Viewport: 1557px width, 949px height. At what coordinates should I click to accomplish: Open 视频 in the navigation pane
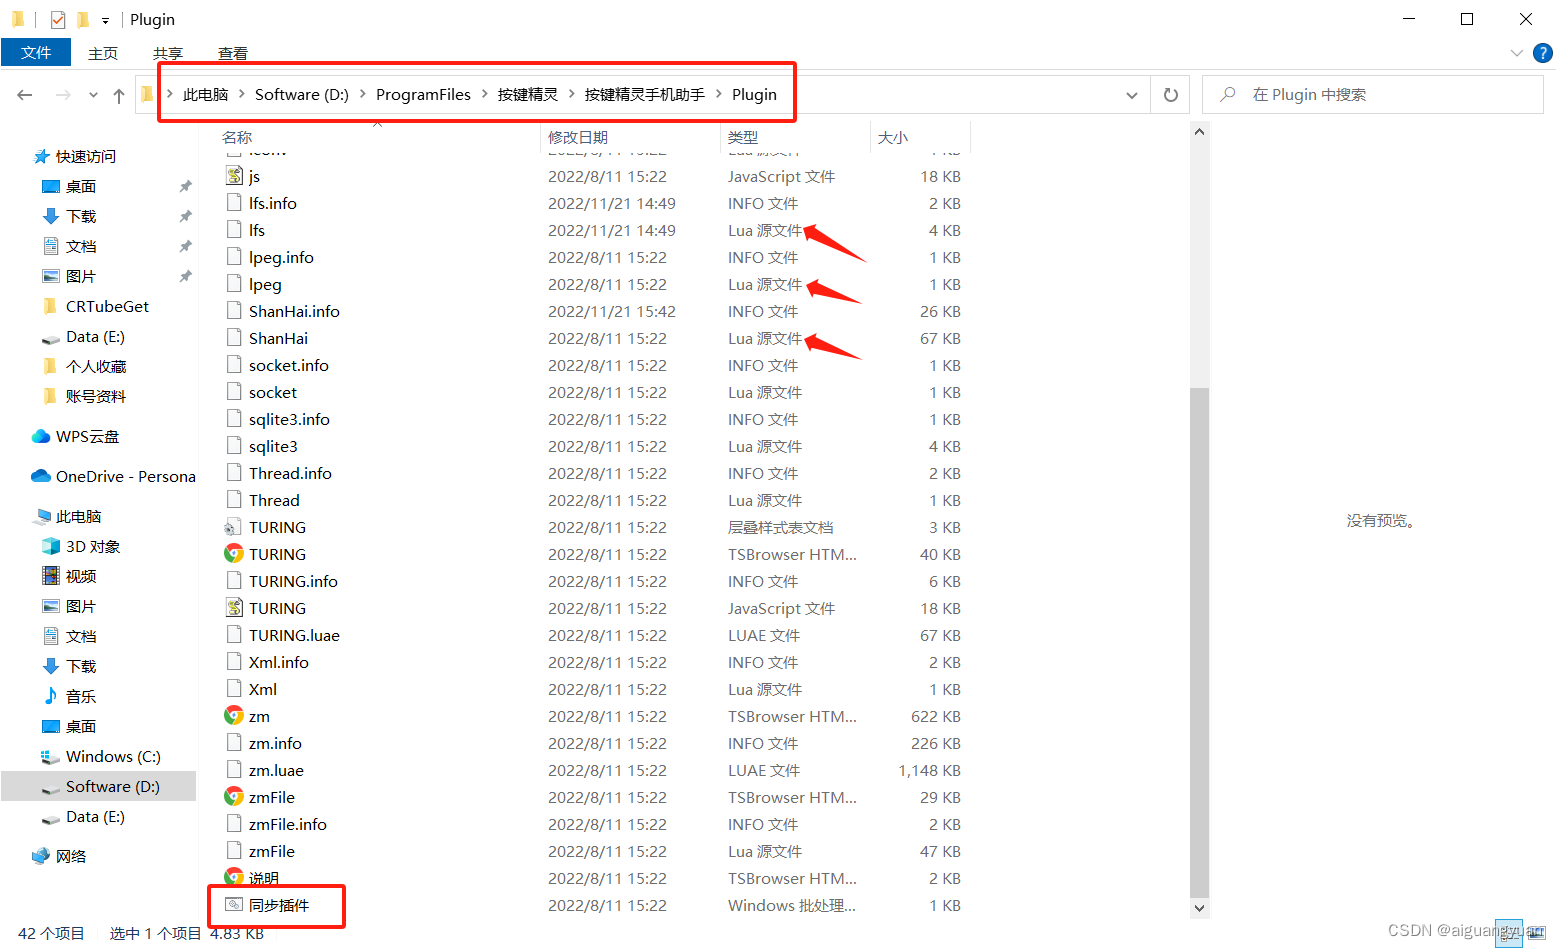tap(81, 577)
